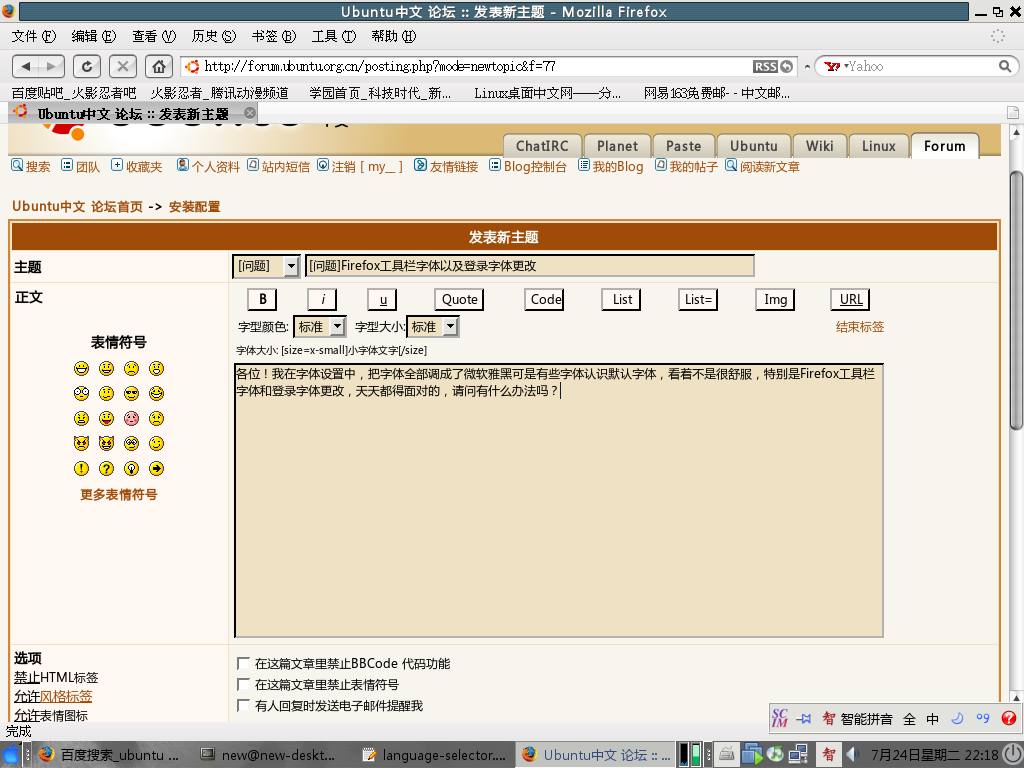Viewport: 1024px width, 768px height.
Task: Open the 历史 menu
Action: (x=214, y=36)
